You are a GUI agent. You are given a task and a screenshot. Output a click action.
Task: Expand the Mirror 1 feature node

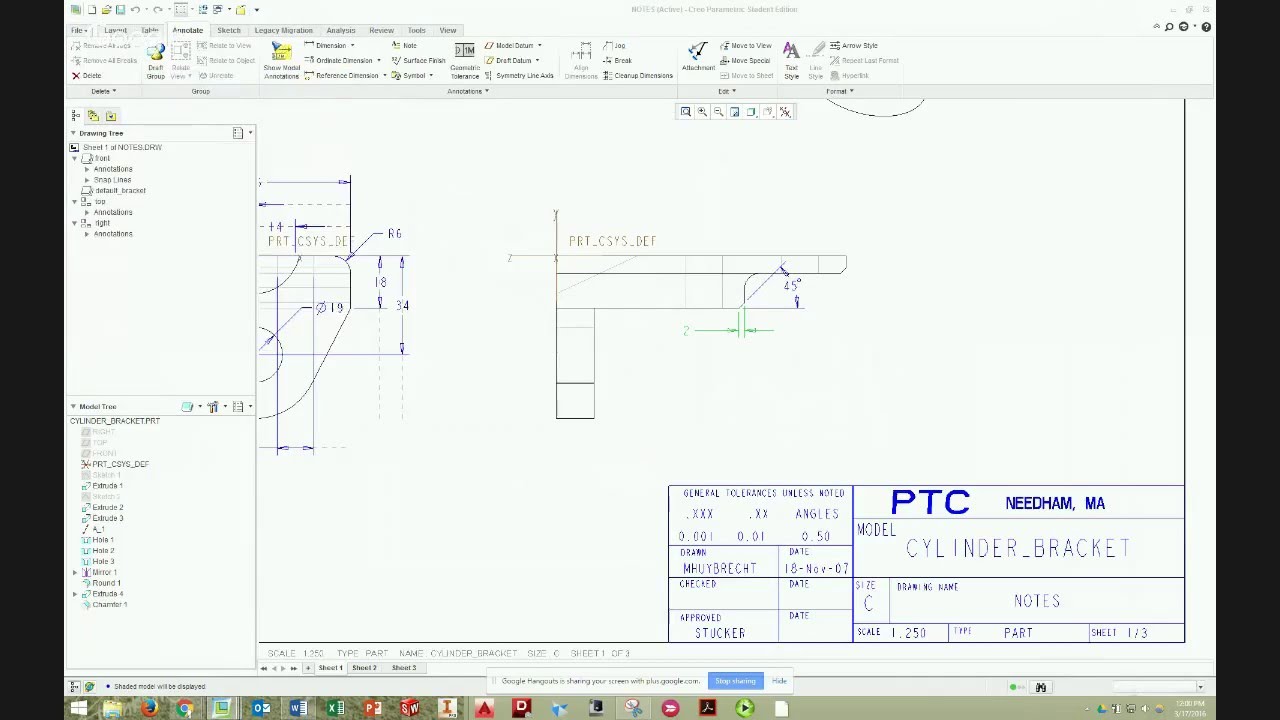[x=75, y=572]
